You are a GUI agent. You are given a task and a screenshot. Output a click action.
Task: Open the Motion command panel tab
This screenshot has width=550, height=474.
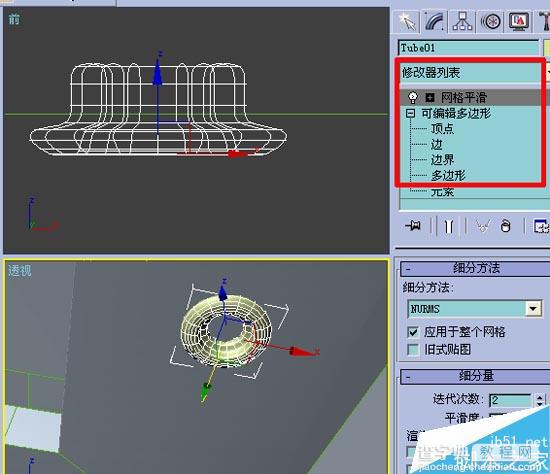click(490, 21)
